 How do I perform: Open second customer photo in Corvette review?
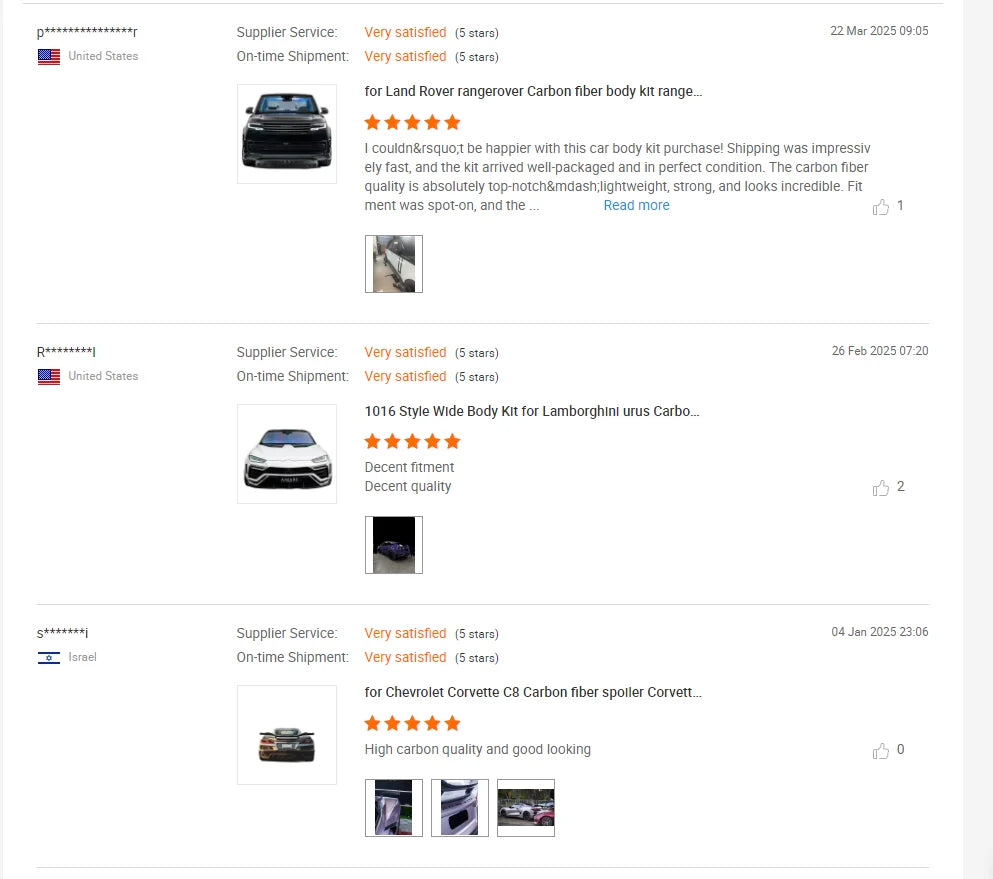(x=460, y=808)
